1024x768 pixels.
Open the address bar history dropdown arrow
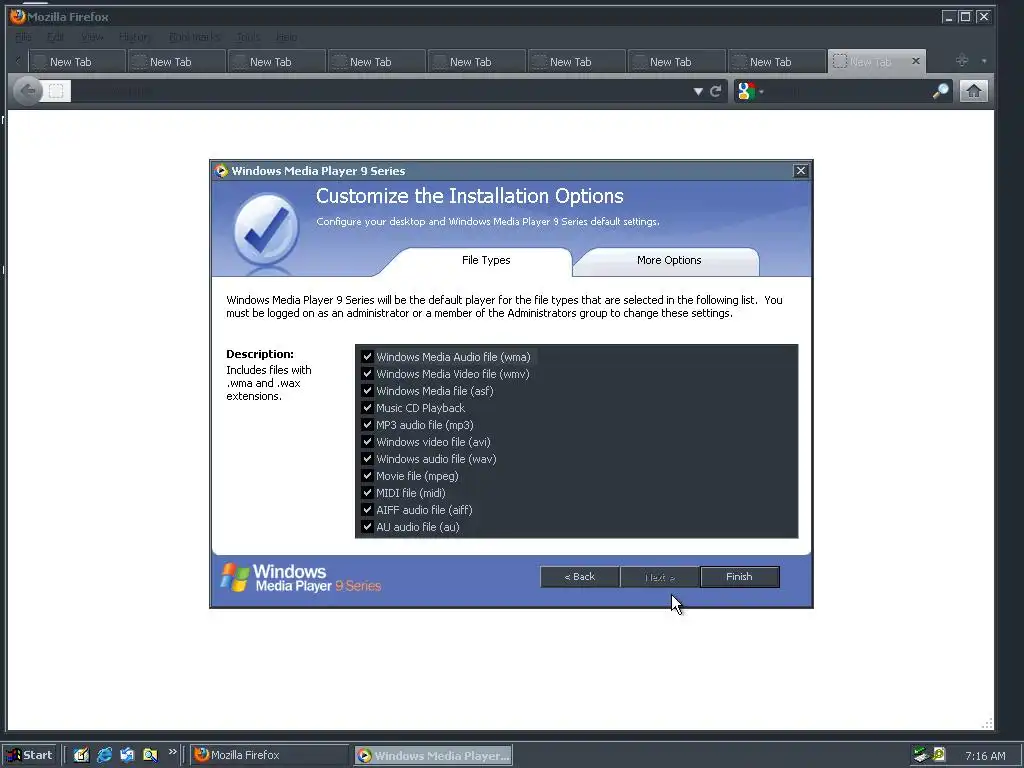pyautogui.click(x=698, y=91)
